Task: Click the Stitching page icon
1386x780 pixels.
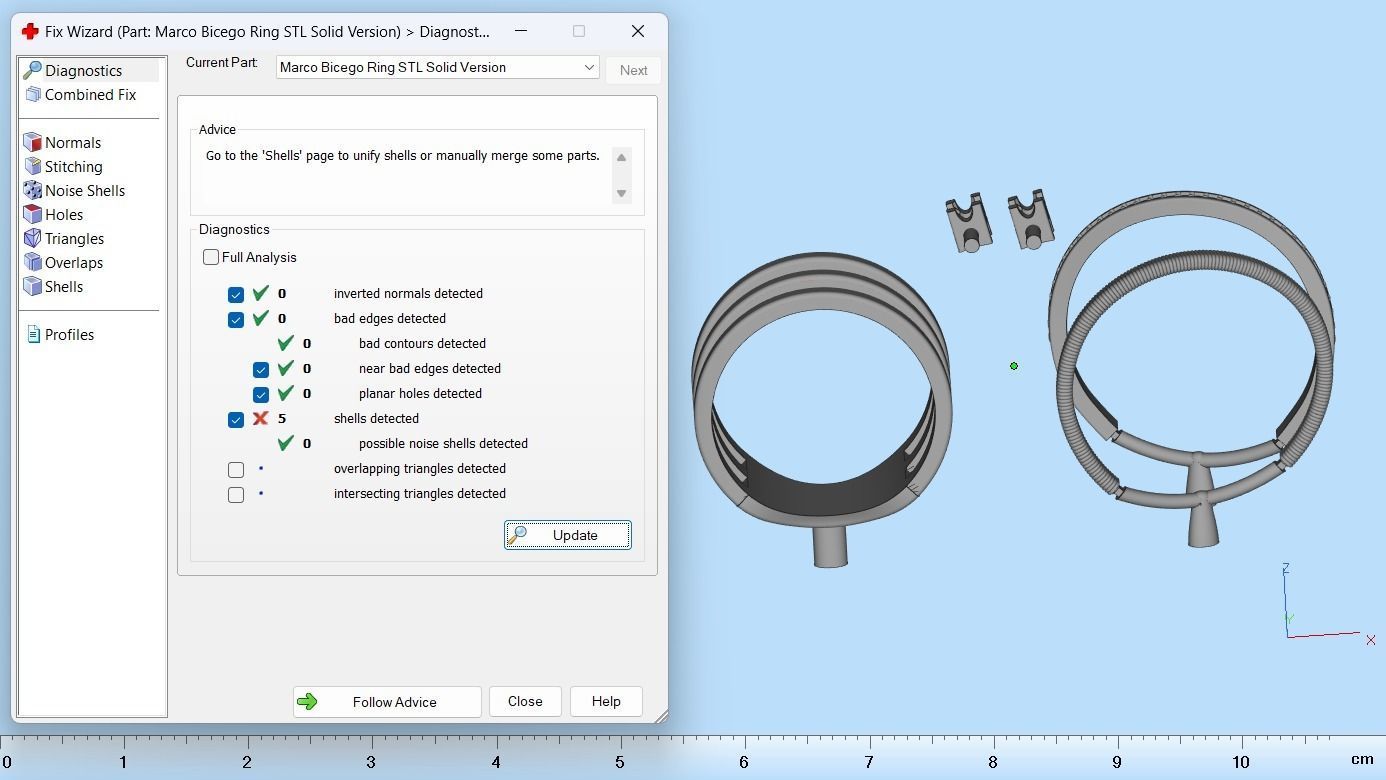Action: click(32, 167)
